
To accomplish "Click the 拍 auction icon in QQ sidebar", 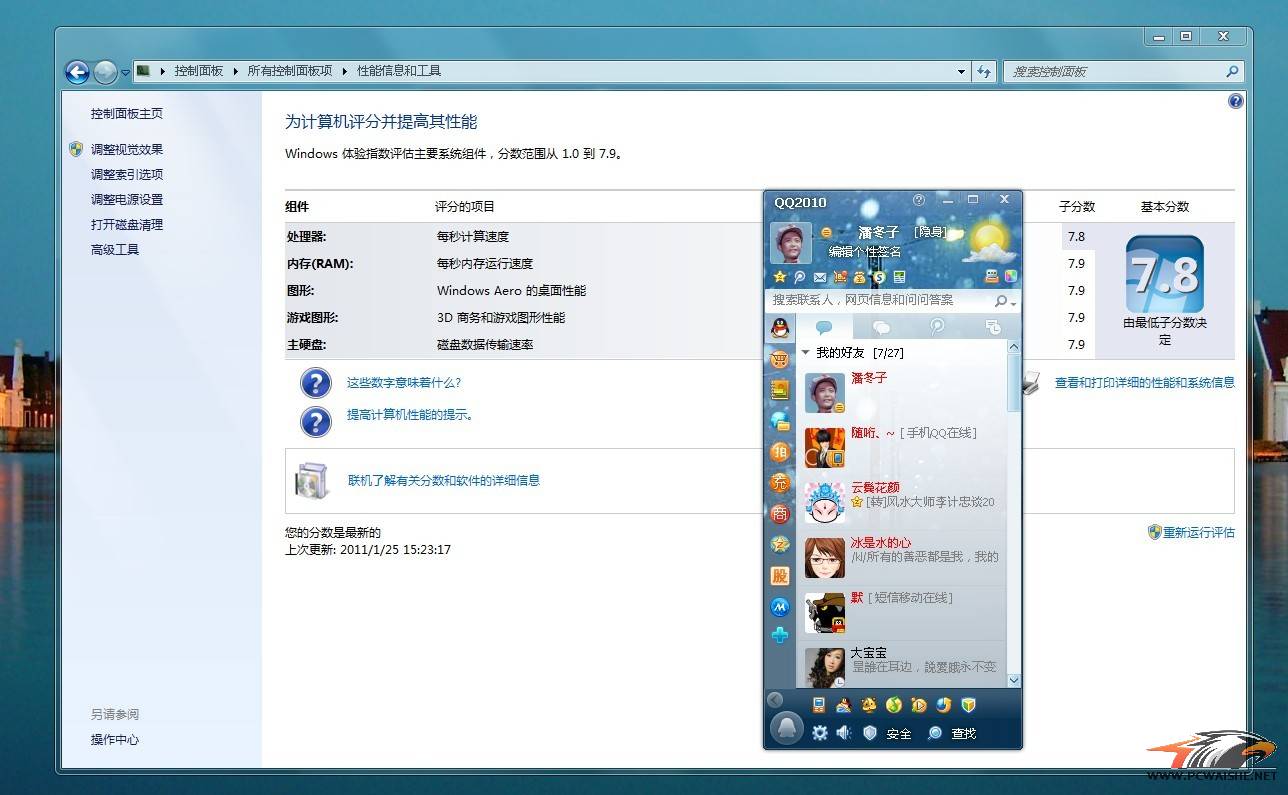I will pyautogui.click(x=780, y=452).
